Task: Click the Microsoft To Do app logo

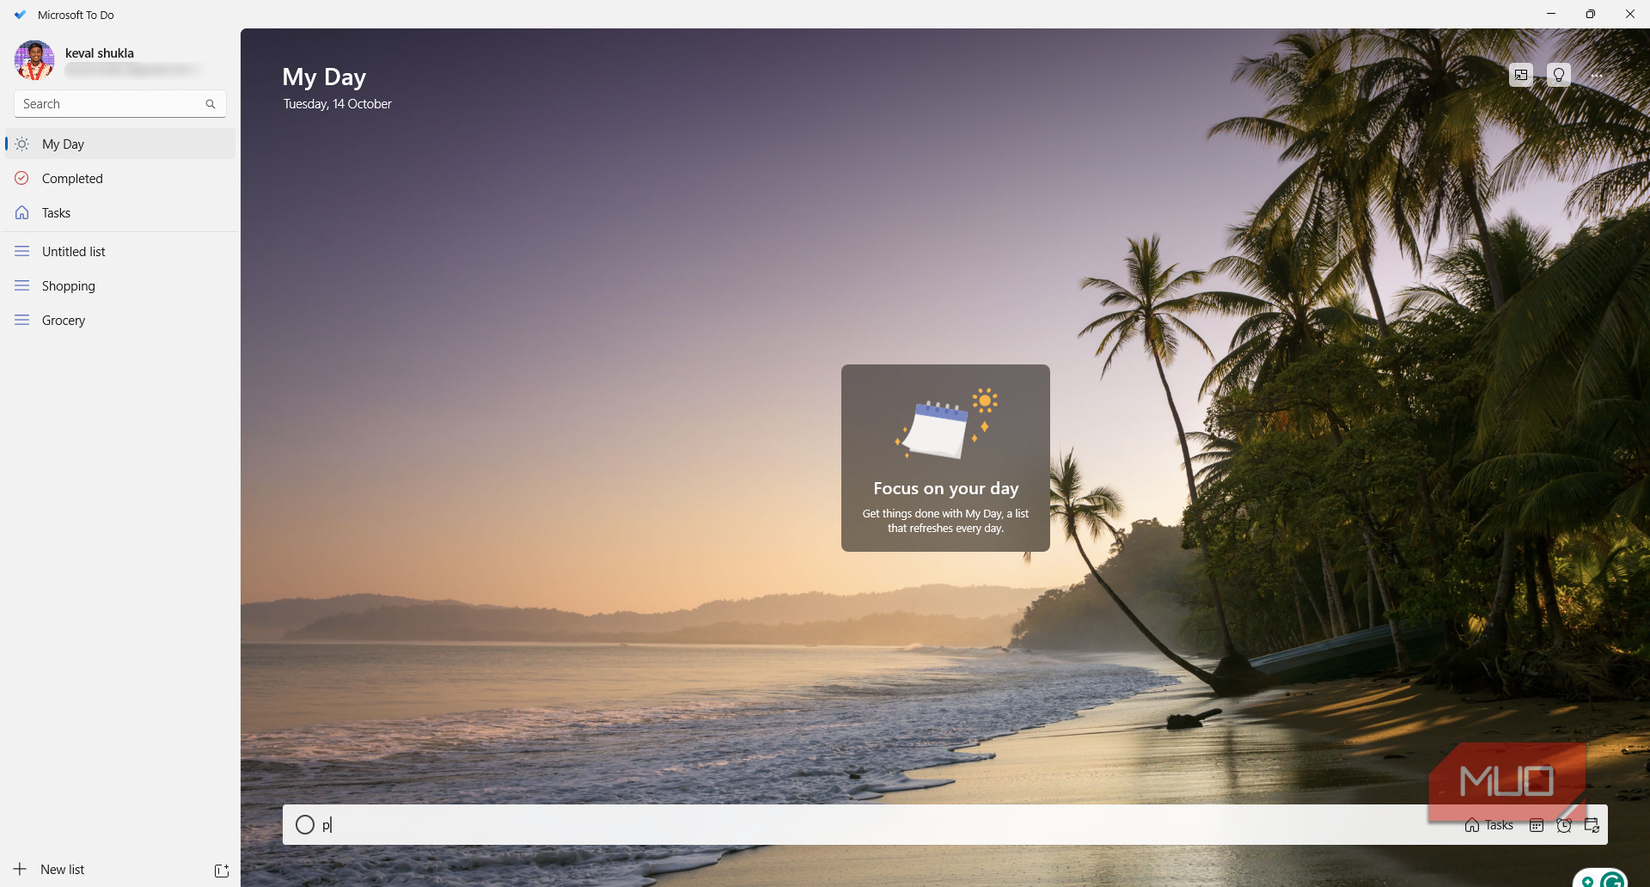Action: point(20,15)
